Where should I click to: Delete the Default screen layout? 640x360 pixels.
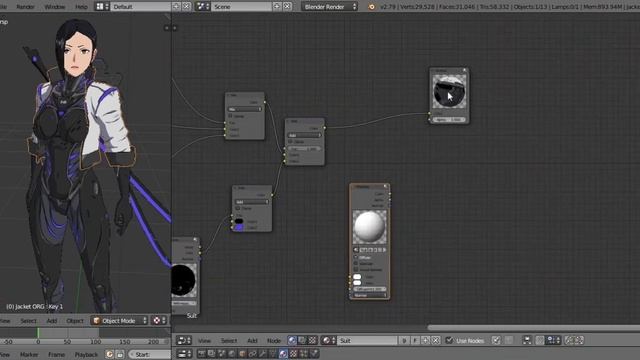coord(186,7)
